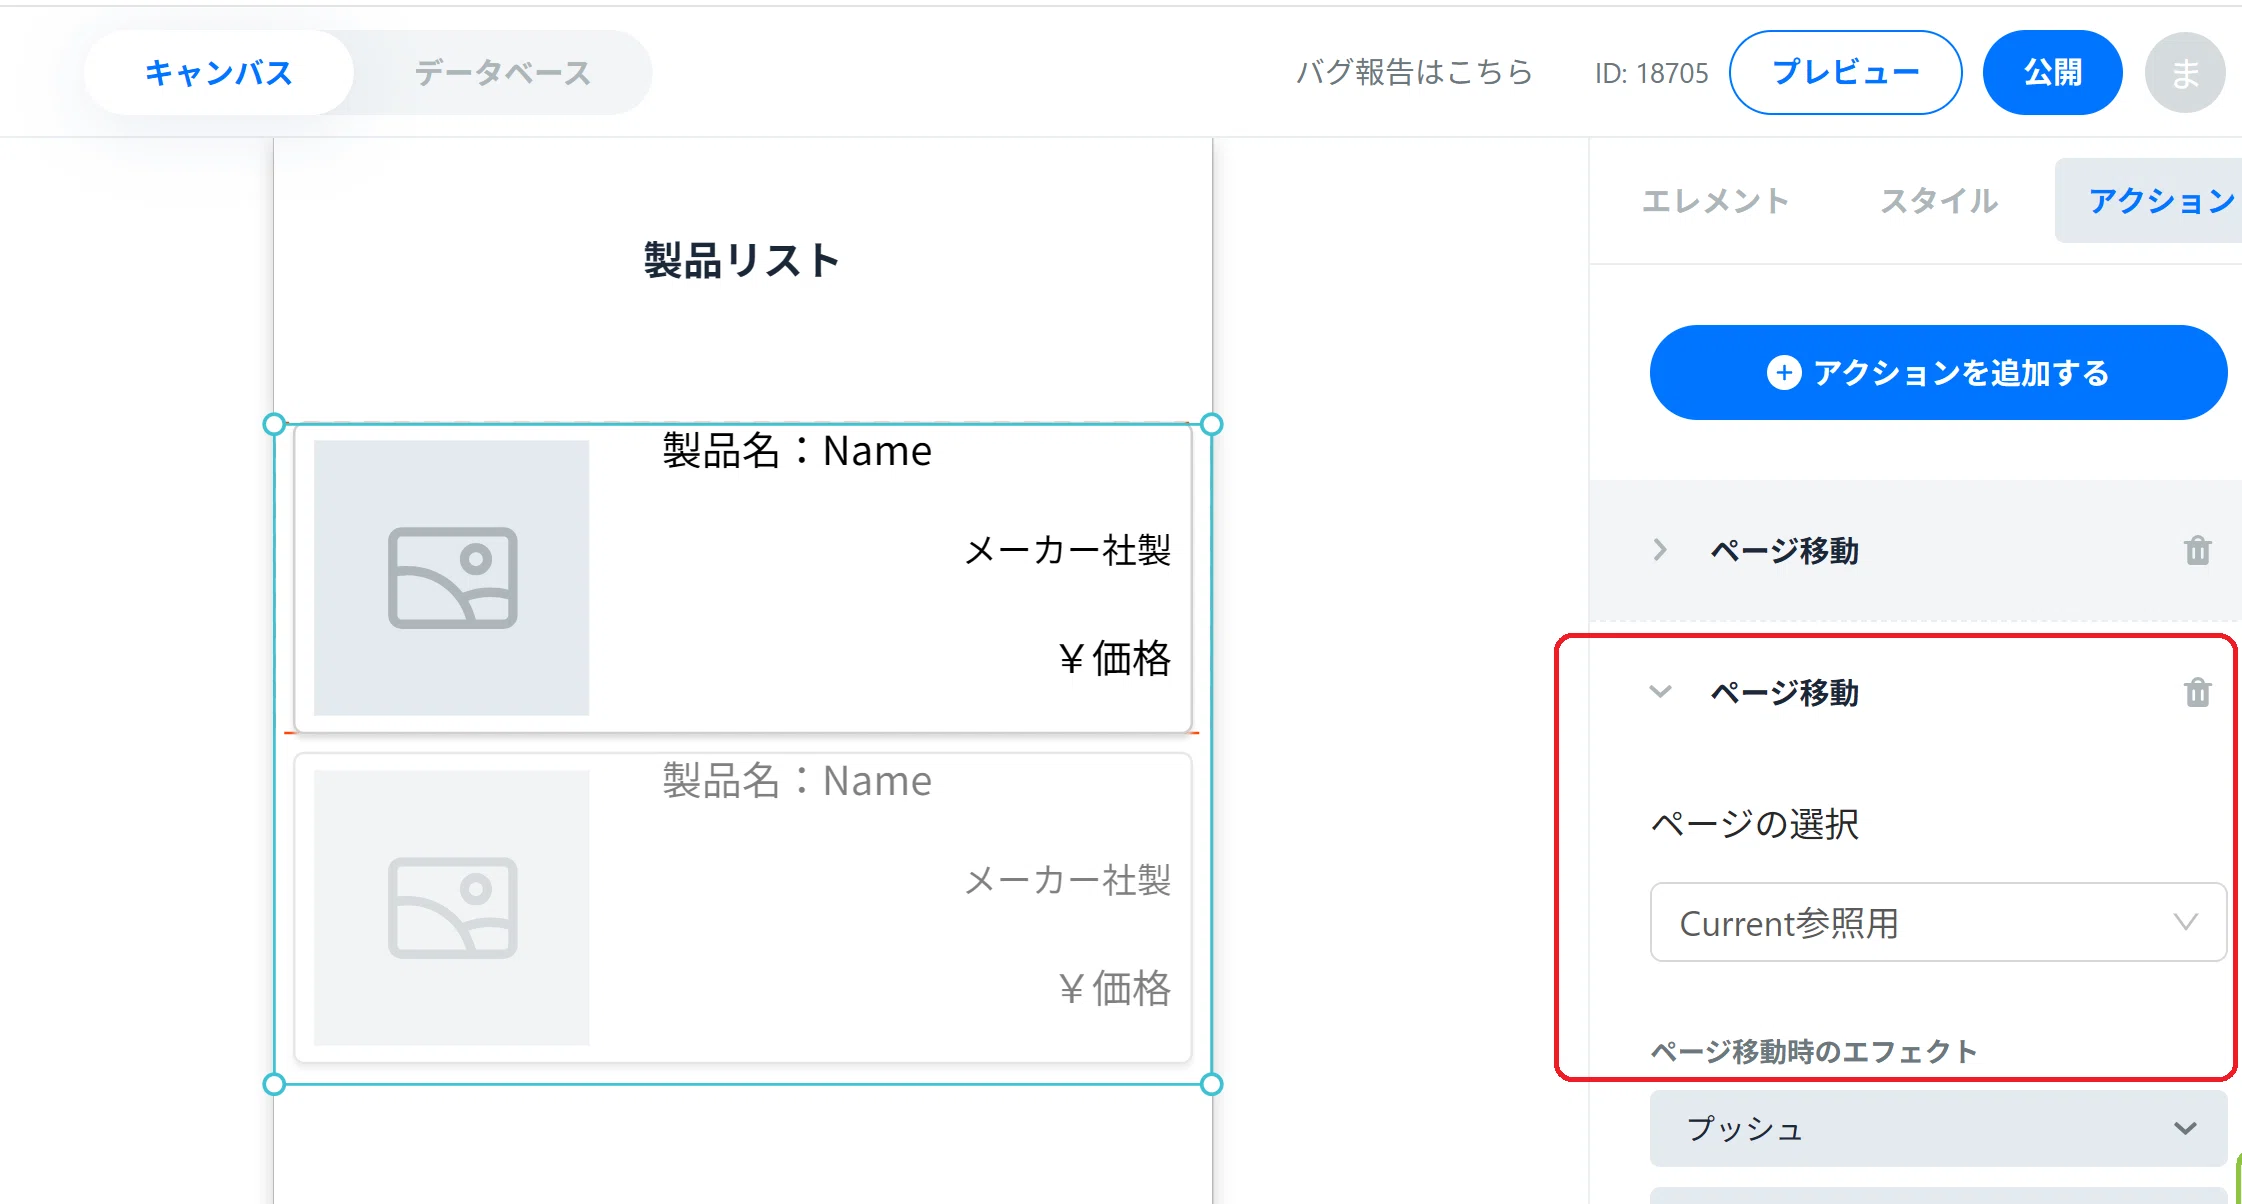Click the user avatar ま icon
Viewport: 2242px width, 1204px height.
[x=2185, y=72]
